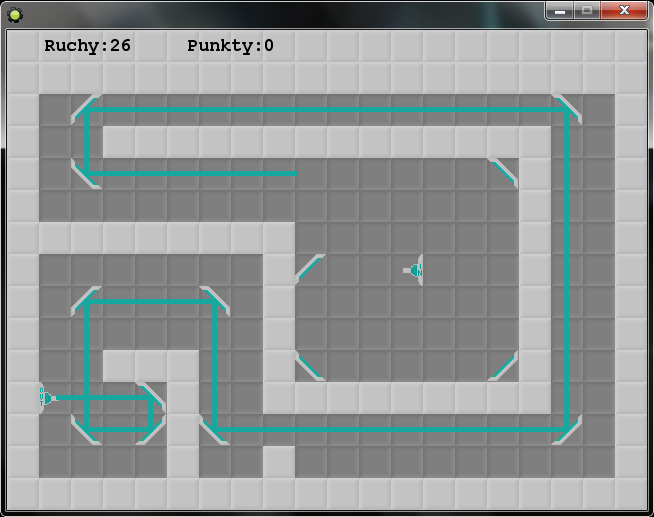Image resolution: width=654 pixels, height=517 pixels.
Task: Click the unlit mirror on inner room's left wall
Action: [x=310, y=269]
